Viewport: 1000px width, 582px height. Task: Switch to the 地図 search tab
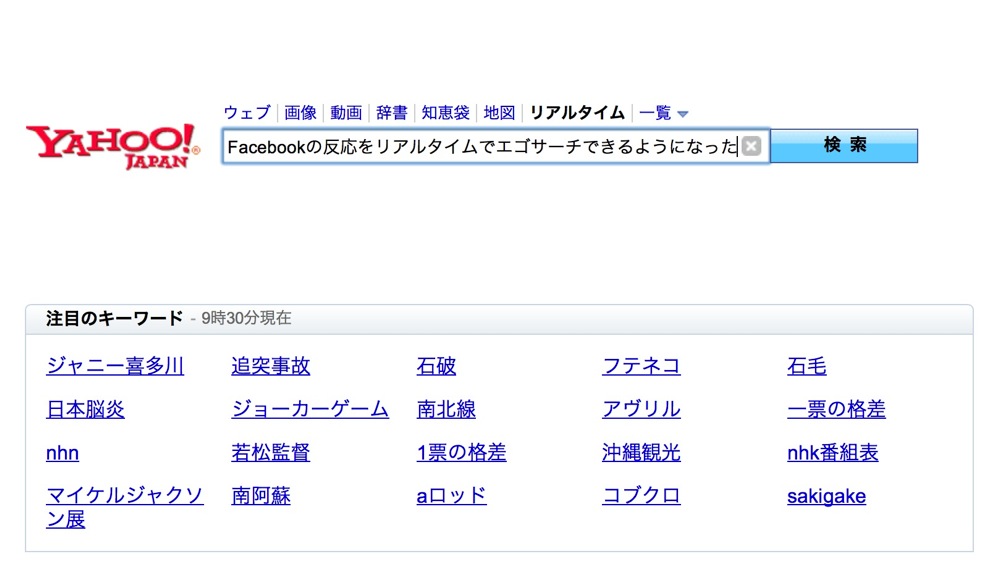pos(499,113)
